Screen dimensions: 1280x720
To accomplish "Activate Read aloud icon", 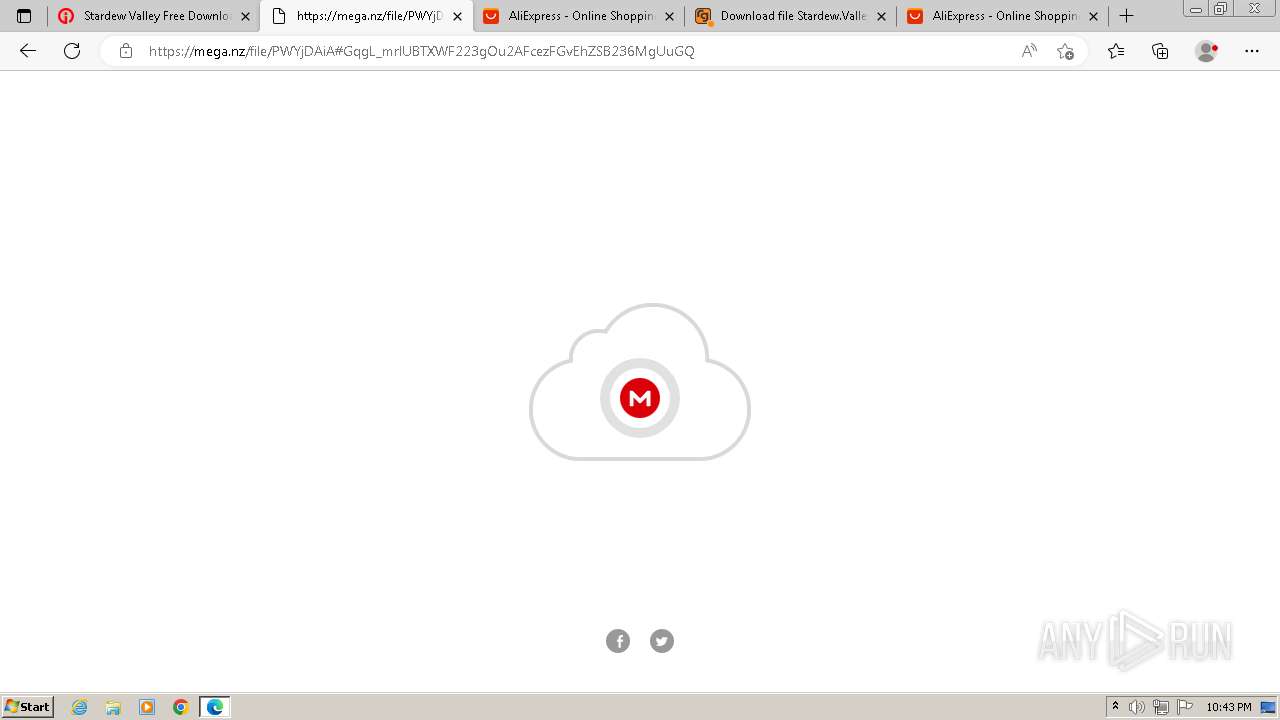I will click(1029, 51).
